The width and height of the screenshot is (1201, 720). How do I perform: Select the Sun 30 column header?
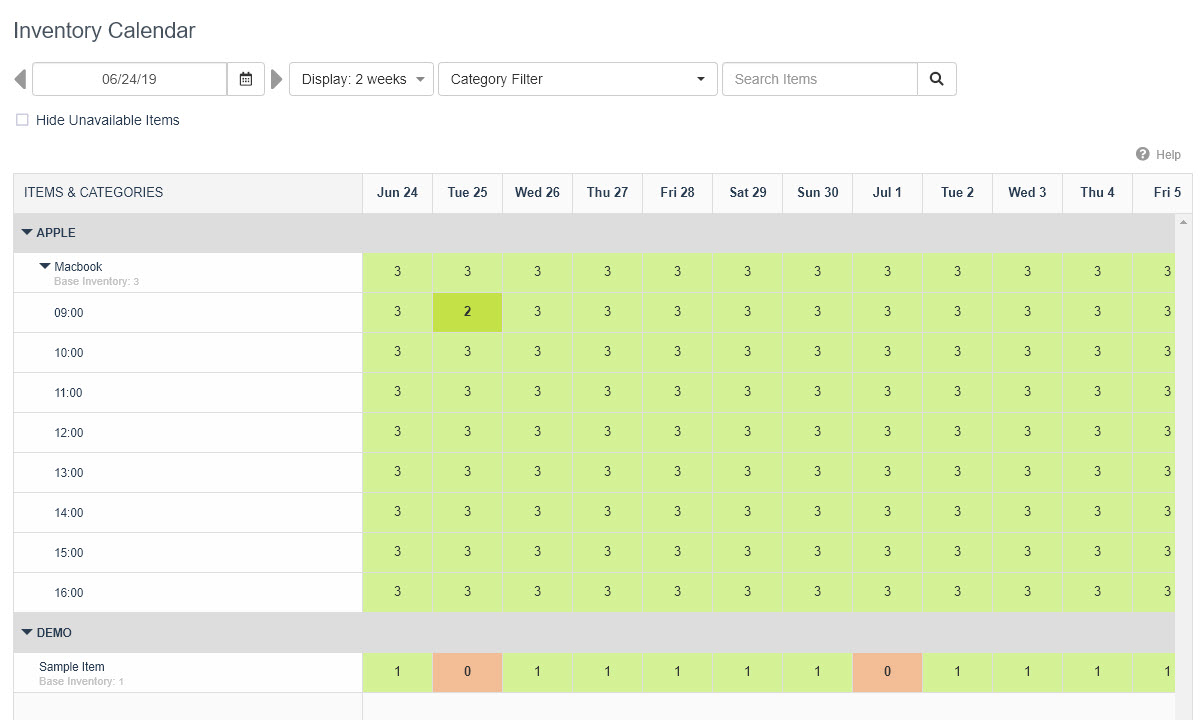click(817, 193)
